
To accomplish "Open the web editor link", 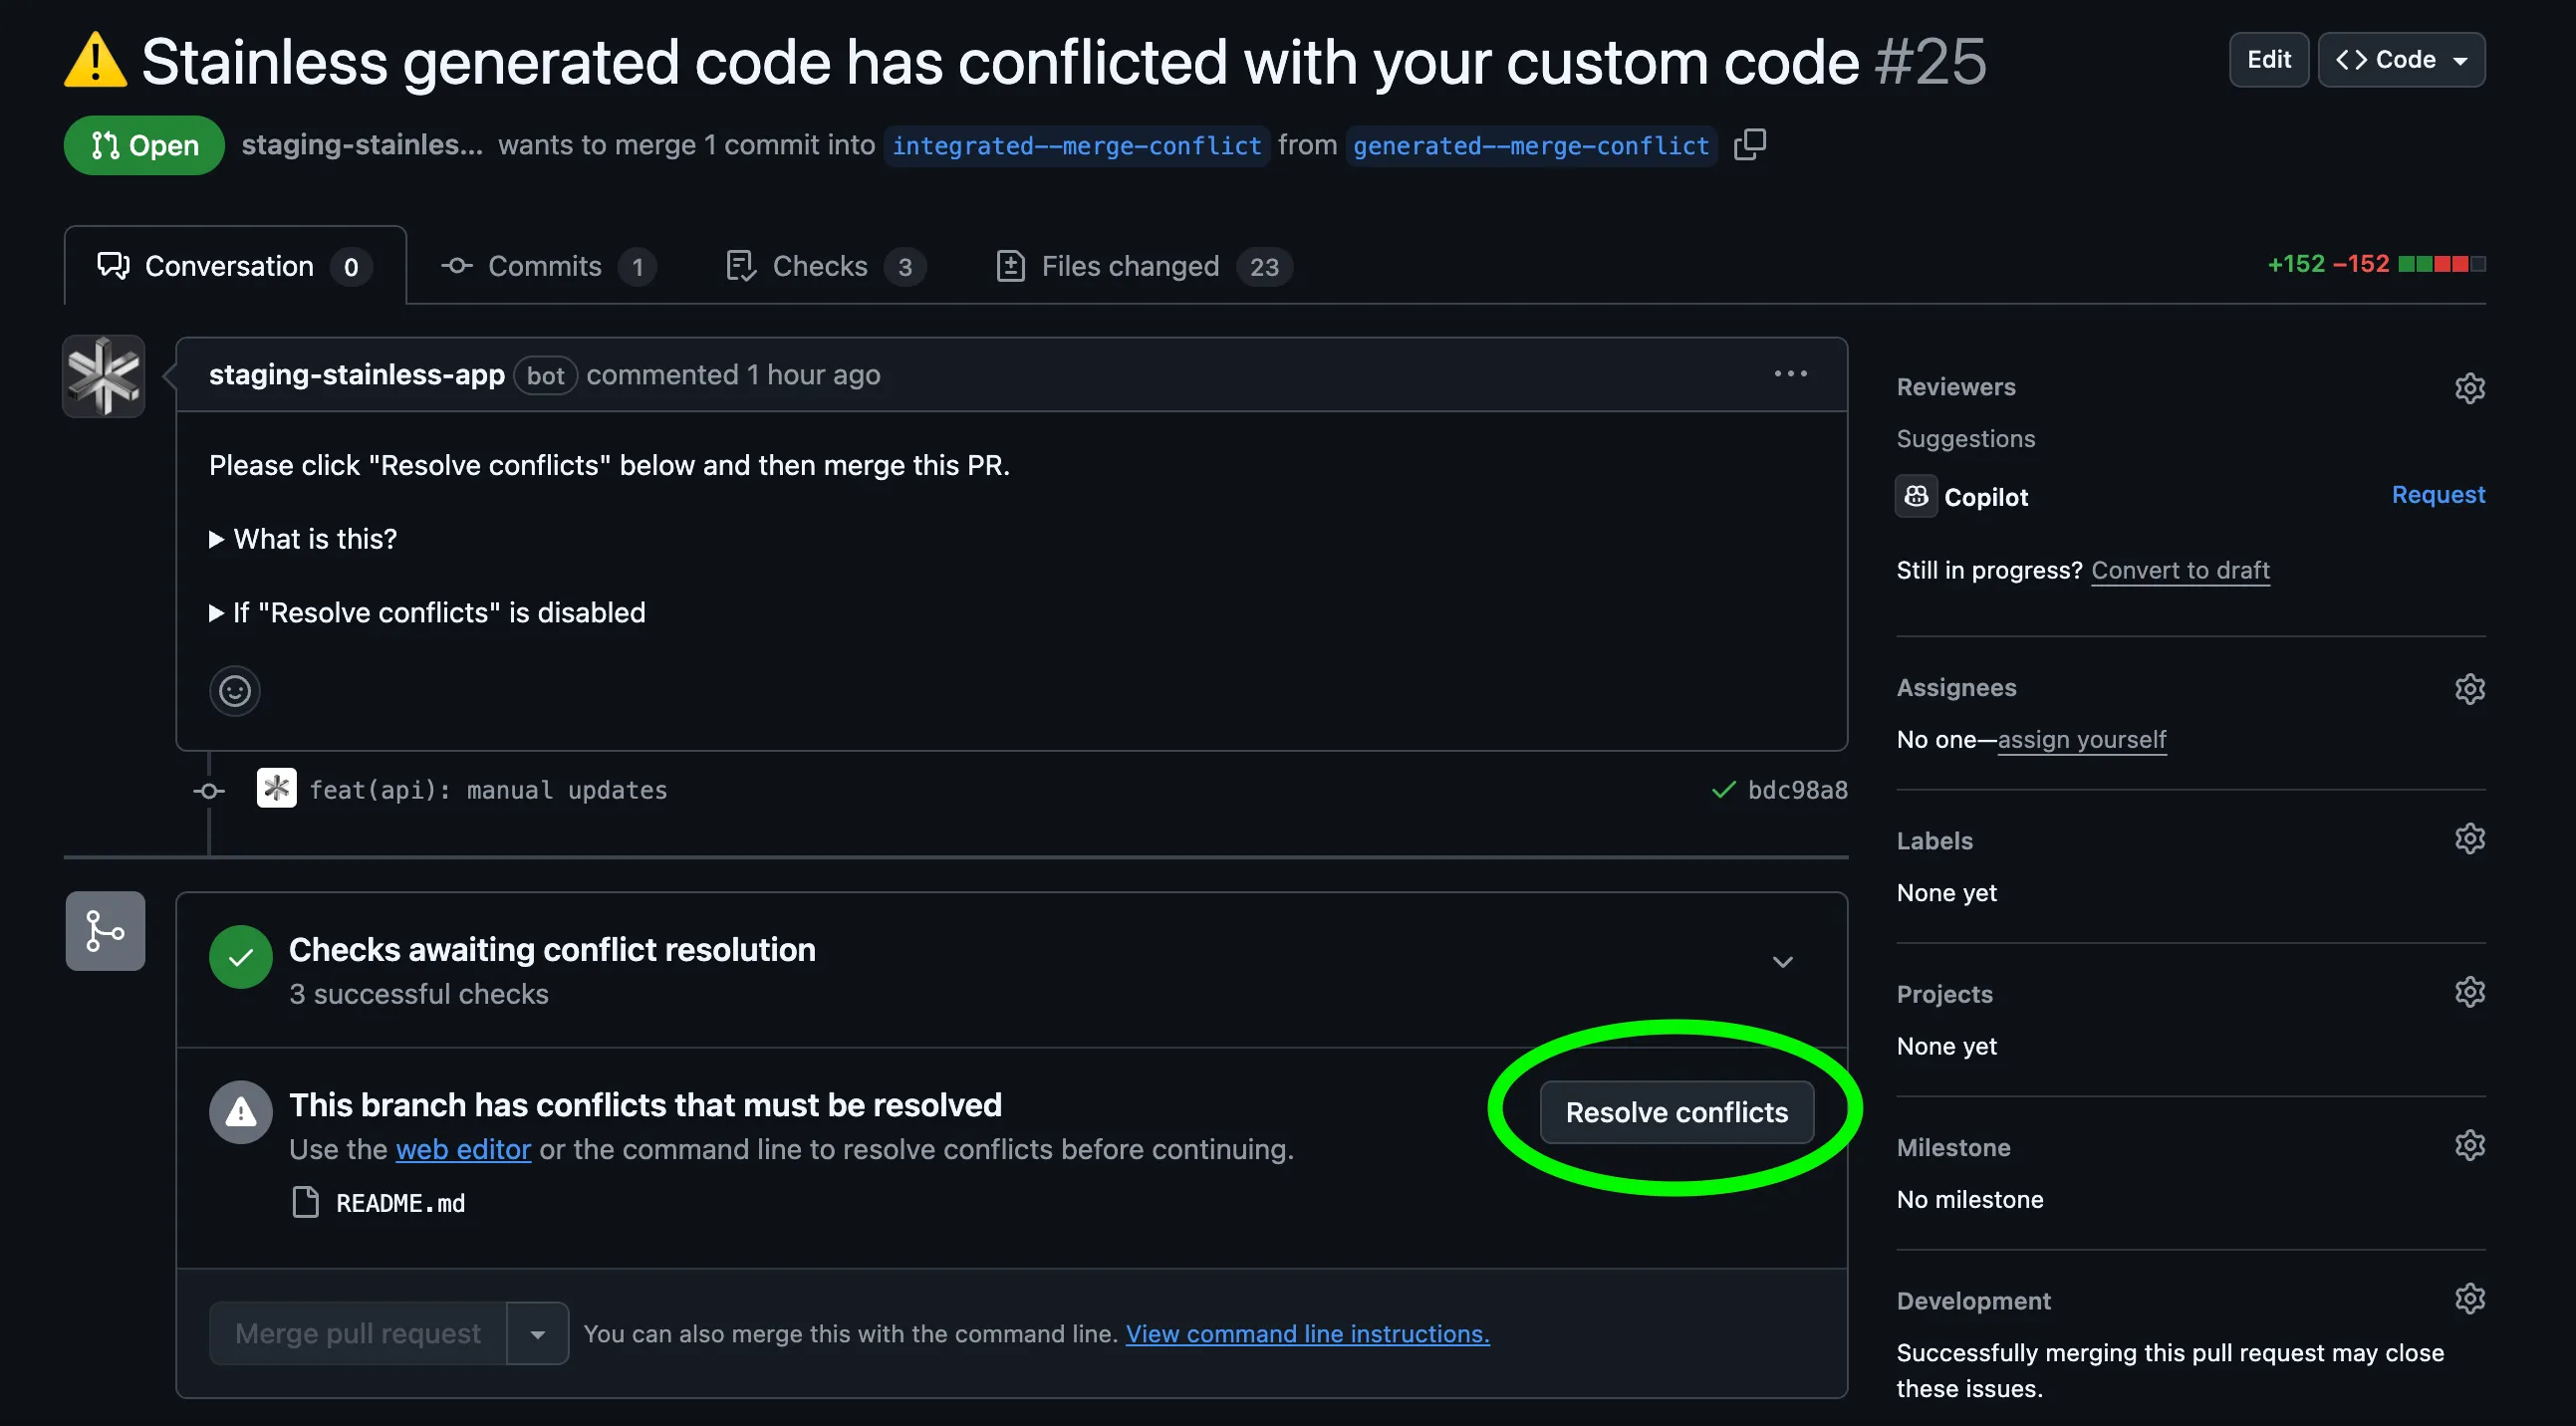I will click(x=463, y=1148).
